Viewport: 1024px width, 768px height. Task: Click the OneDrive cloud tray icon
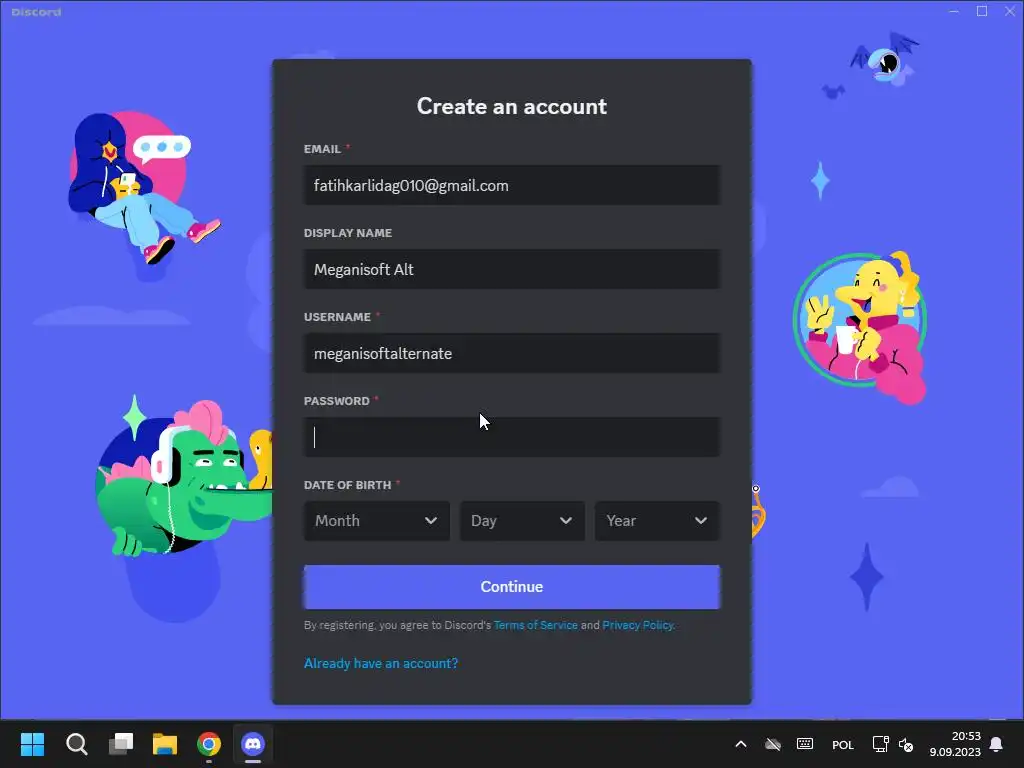point(773,744)
